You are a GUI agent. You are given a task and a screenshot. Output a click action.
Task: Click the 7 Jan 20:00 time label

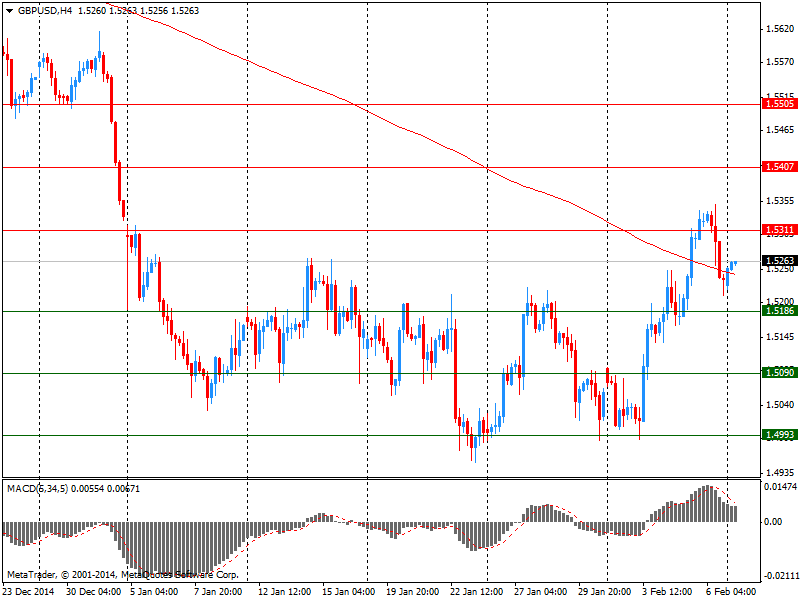tap(218, 592)
